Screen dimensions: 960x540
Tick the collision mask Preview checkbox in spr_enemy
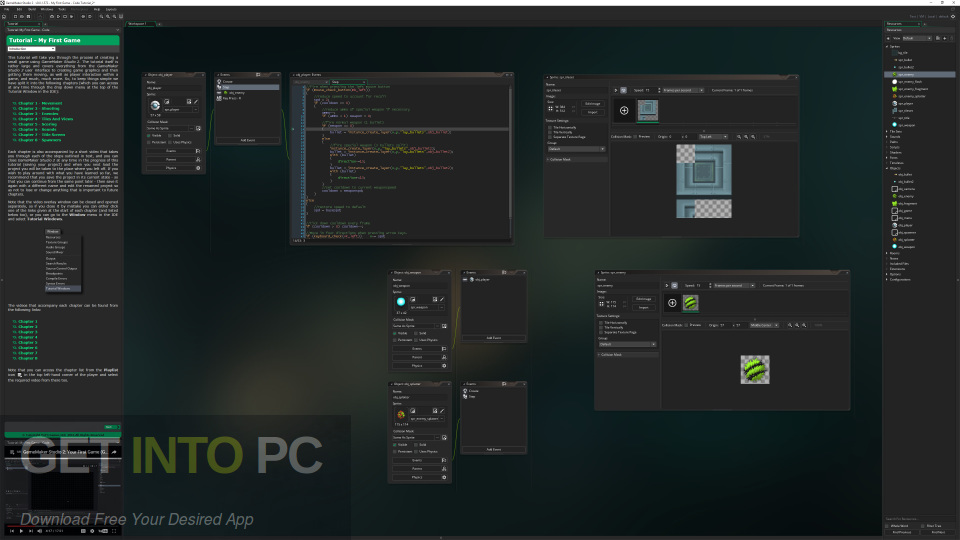tap(687, 325)
